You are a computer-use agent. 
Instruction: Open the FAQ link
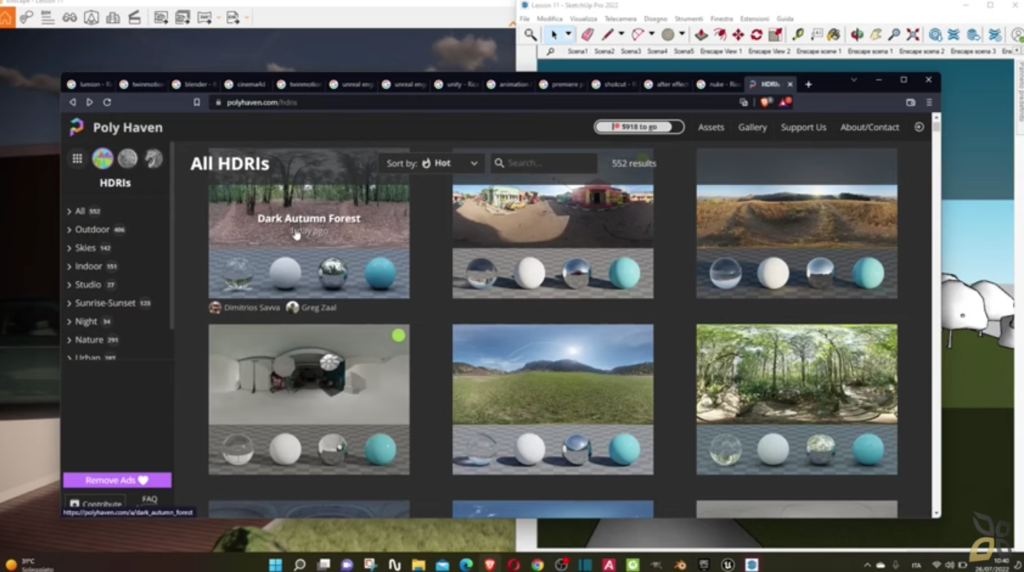click(x=150, y=499)
